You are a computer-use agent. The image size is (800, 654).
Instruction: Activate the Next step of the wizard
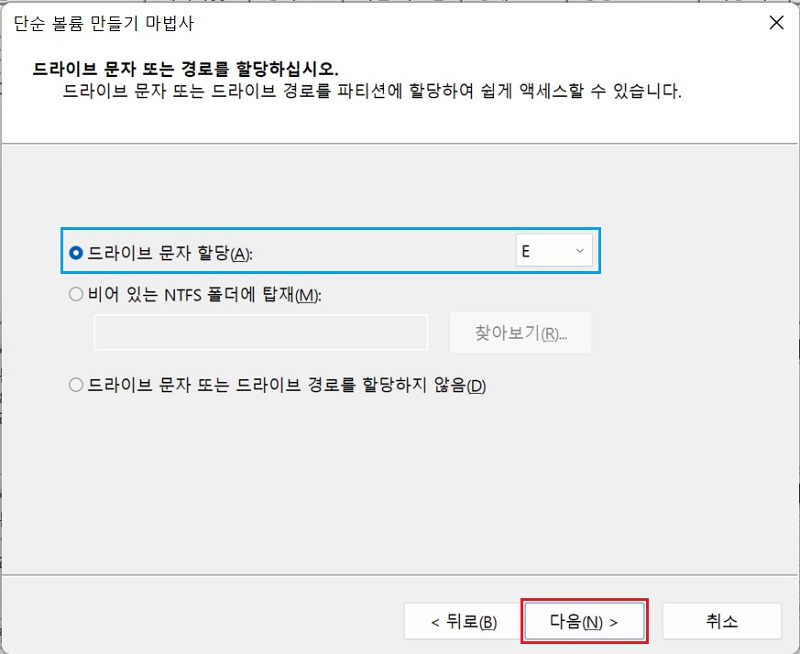585,620
